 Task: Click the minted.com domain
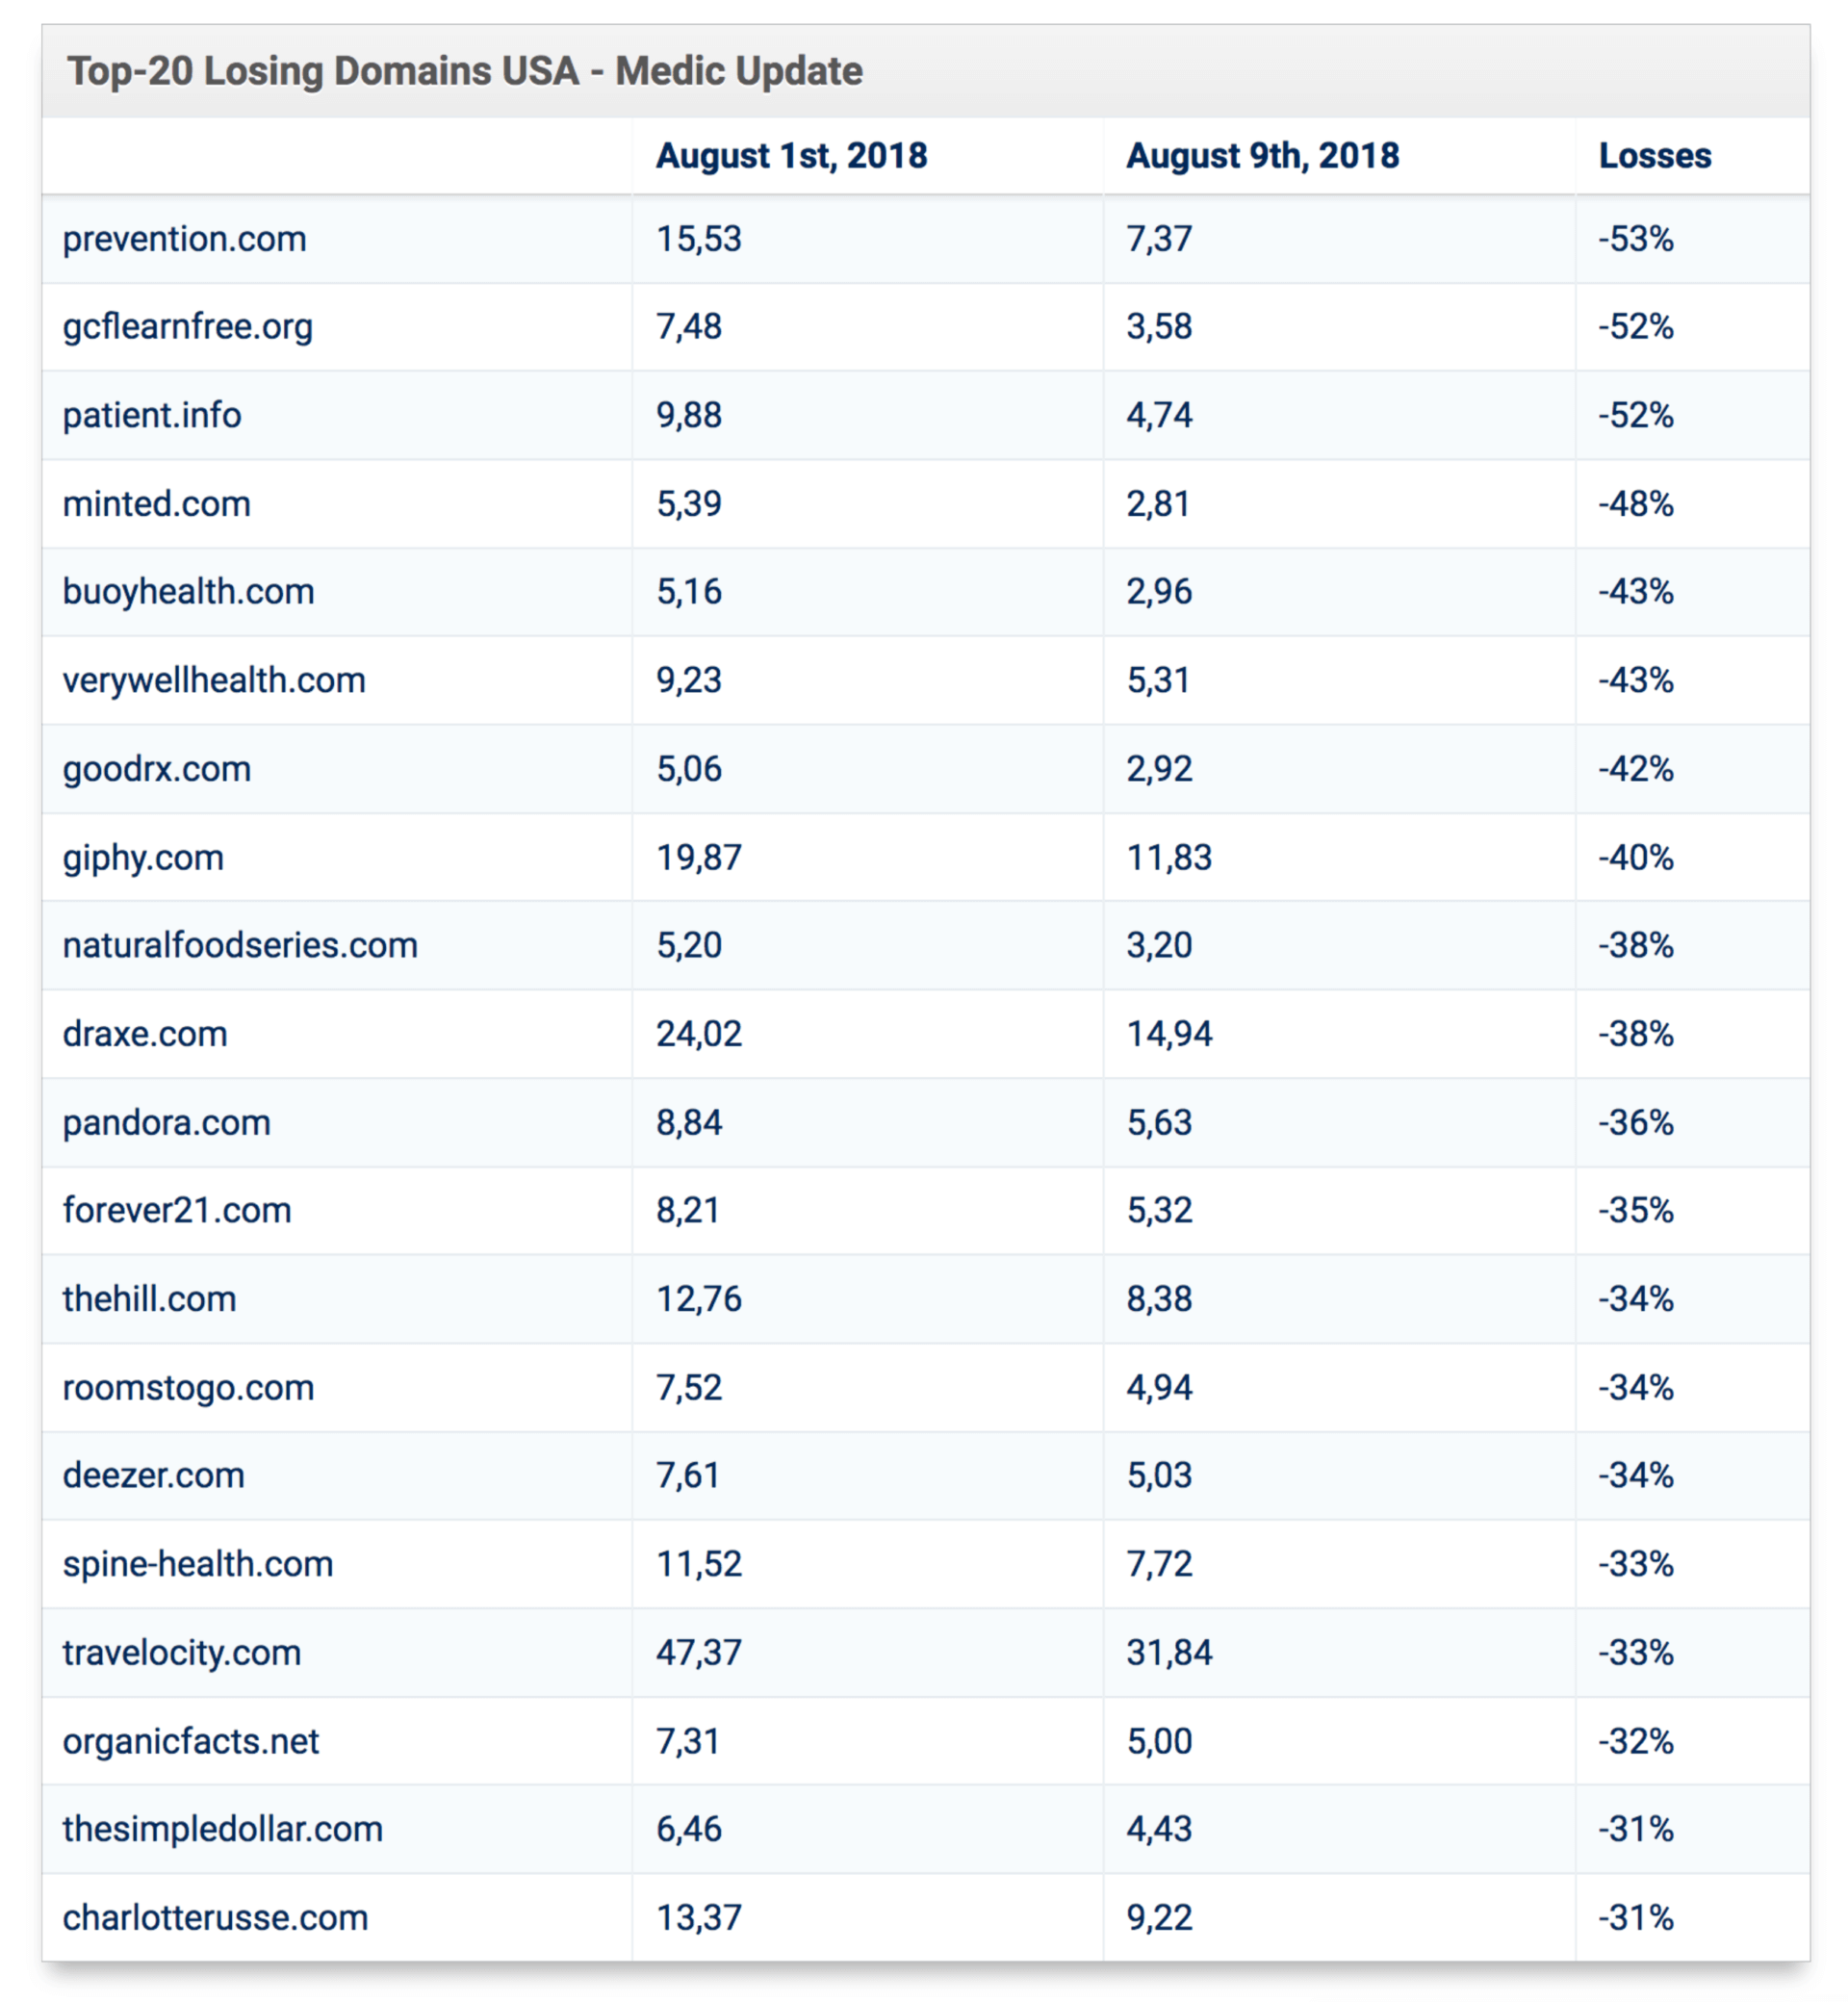coord(157,504)
